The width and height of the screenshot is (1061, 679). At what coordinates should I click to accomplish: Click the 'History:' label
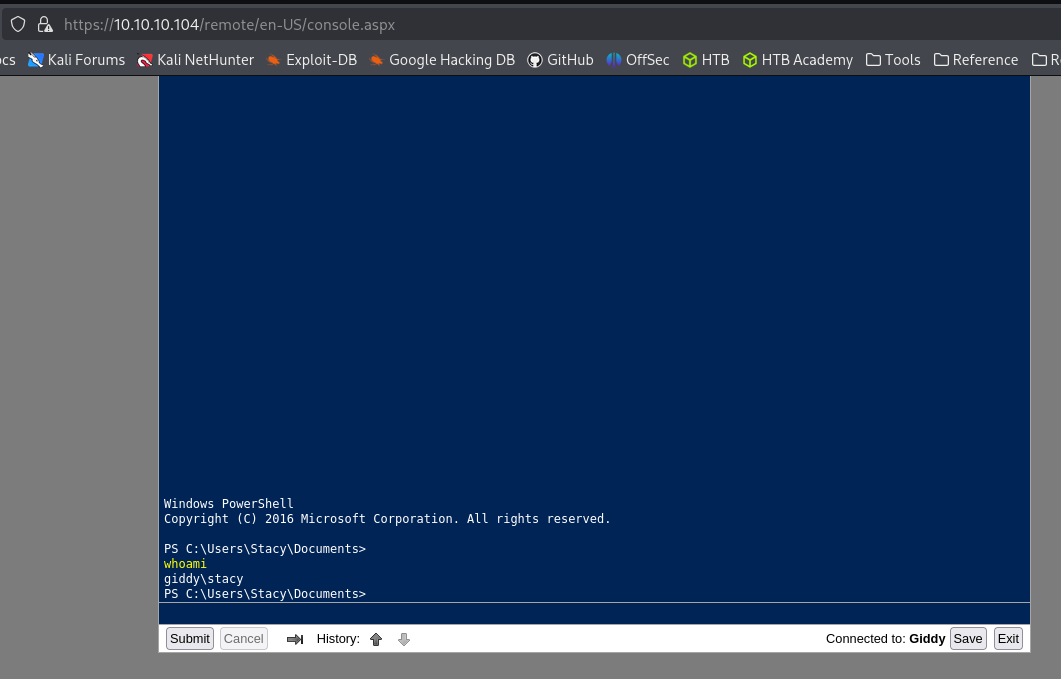pos(338,639)
